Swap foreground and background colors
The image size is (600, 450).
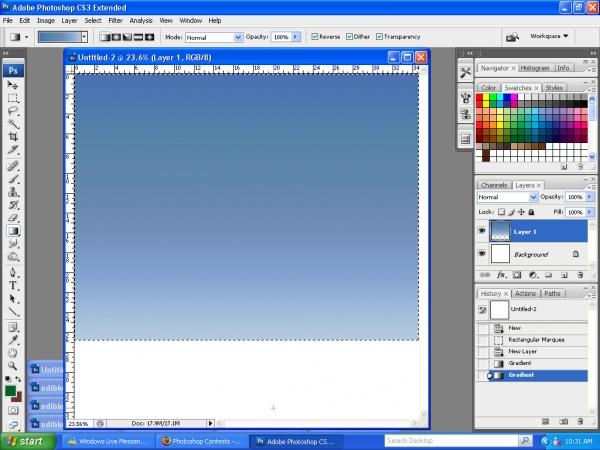pyautogui.click(x=18, y=379)
